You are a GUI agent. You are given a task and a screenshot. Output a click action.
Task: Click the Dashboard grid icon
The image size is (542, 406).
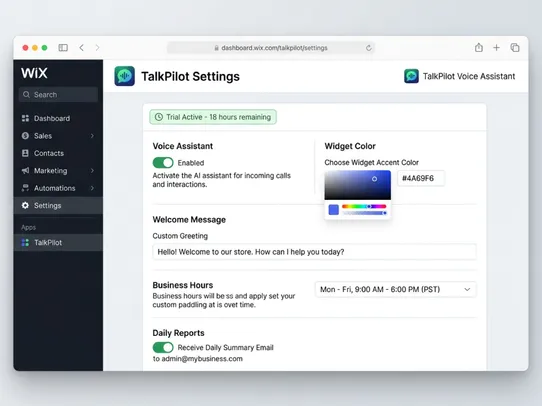[x=25, y=118]
